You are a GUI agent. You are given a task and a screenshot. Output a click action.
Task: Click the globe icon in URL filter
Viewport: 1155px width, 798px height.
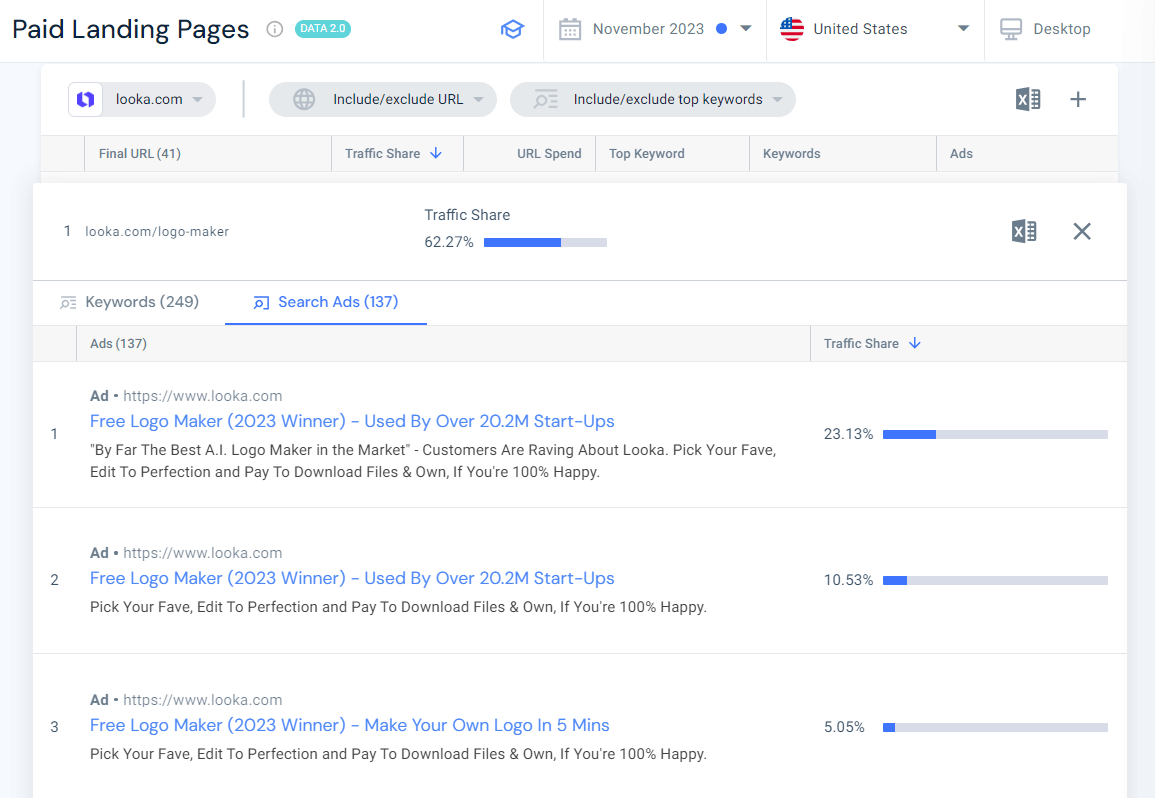(x=304, y=99)
